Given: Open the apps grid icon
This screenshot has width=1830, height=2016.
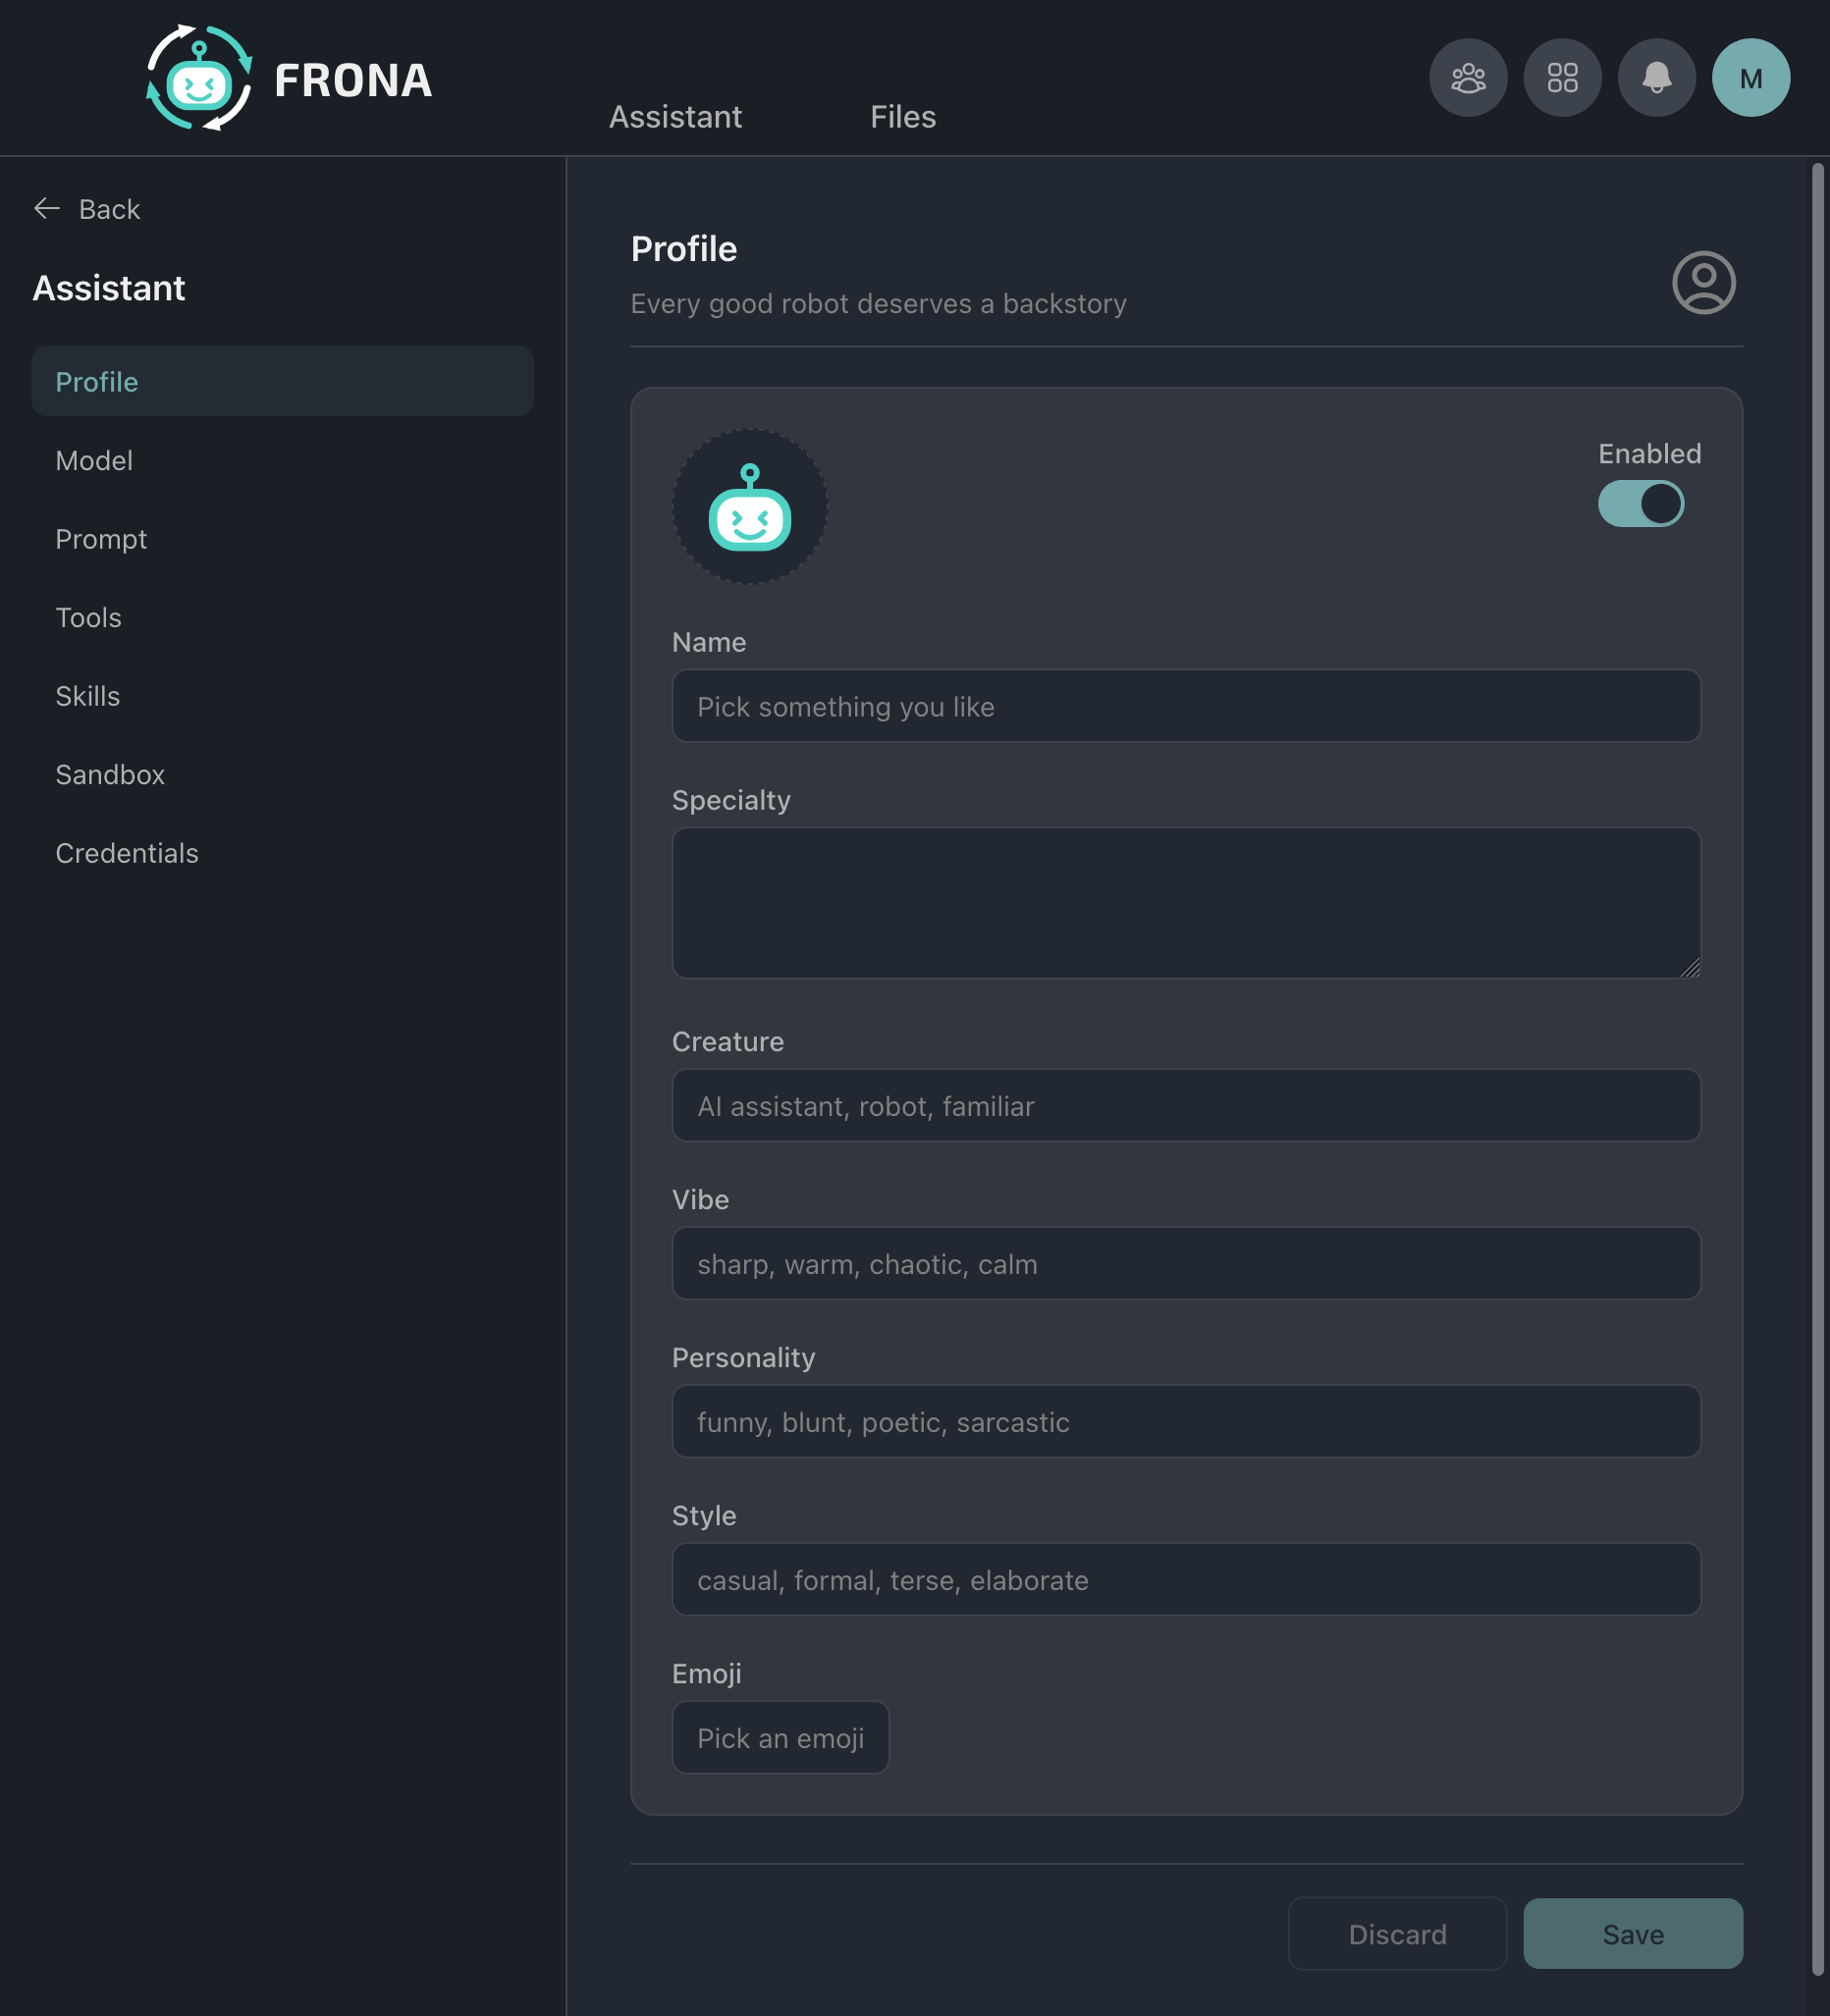Looking at the screenshot, I should click(1562, 77).
